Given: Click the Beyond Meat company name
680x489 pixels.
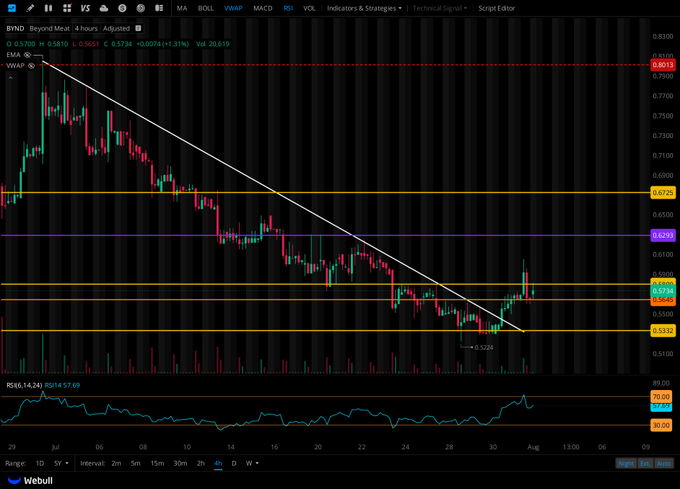Looking at the screenshot, I should [x=49, y=28].
